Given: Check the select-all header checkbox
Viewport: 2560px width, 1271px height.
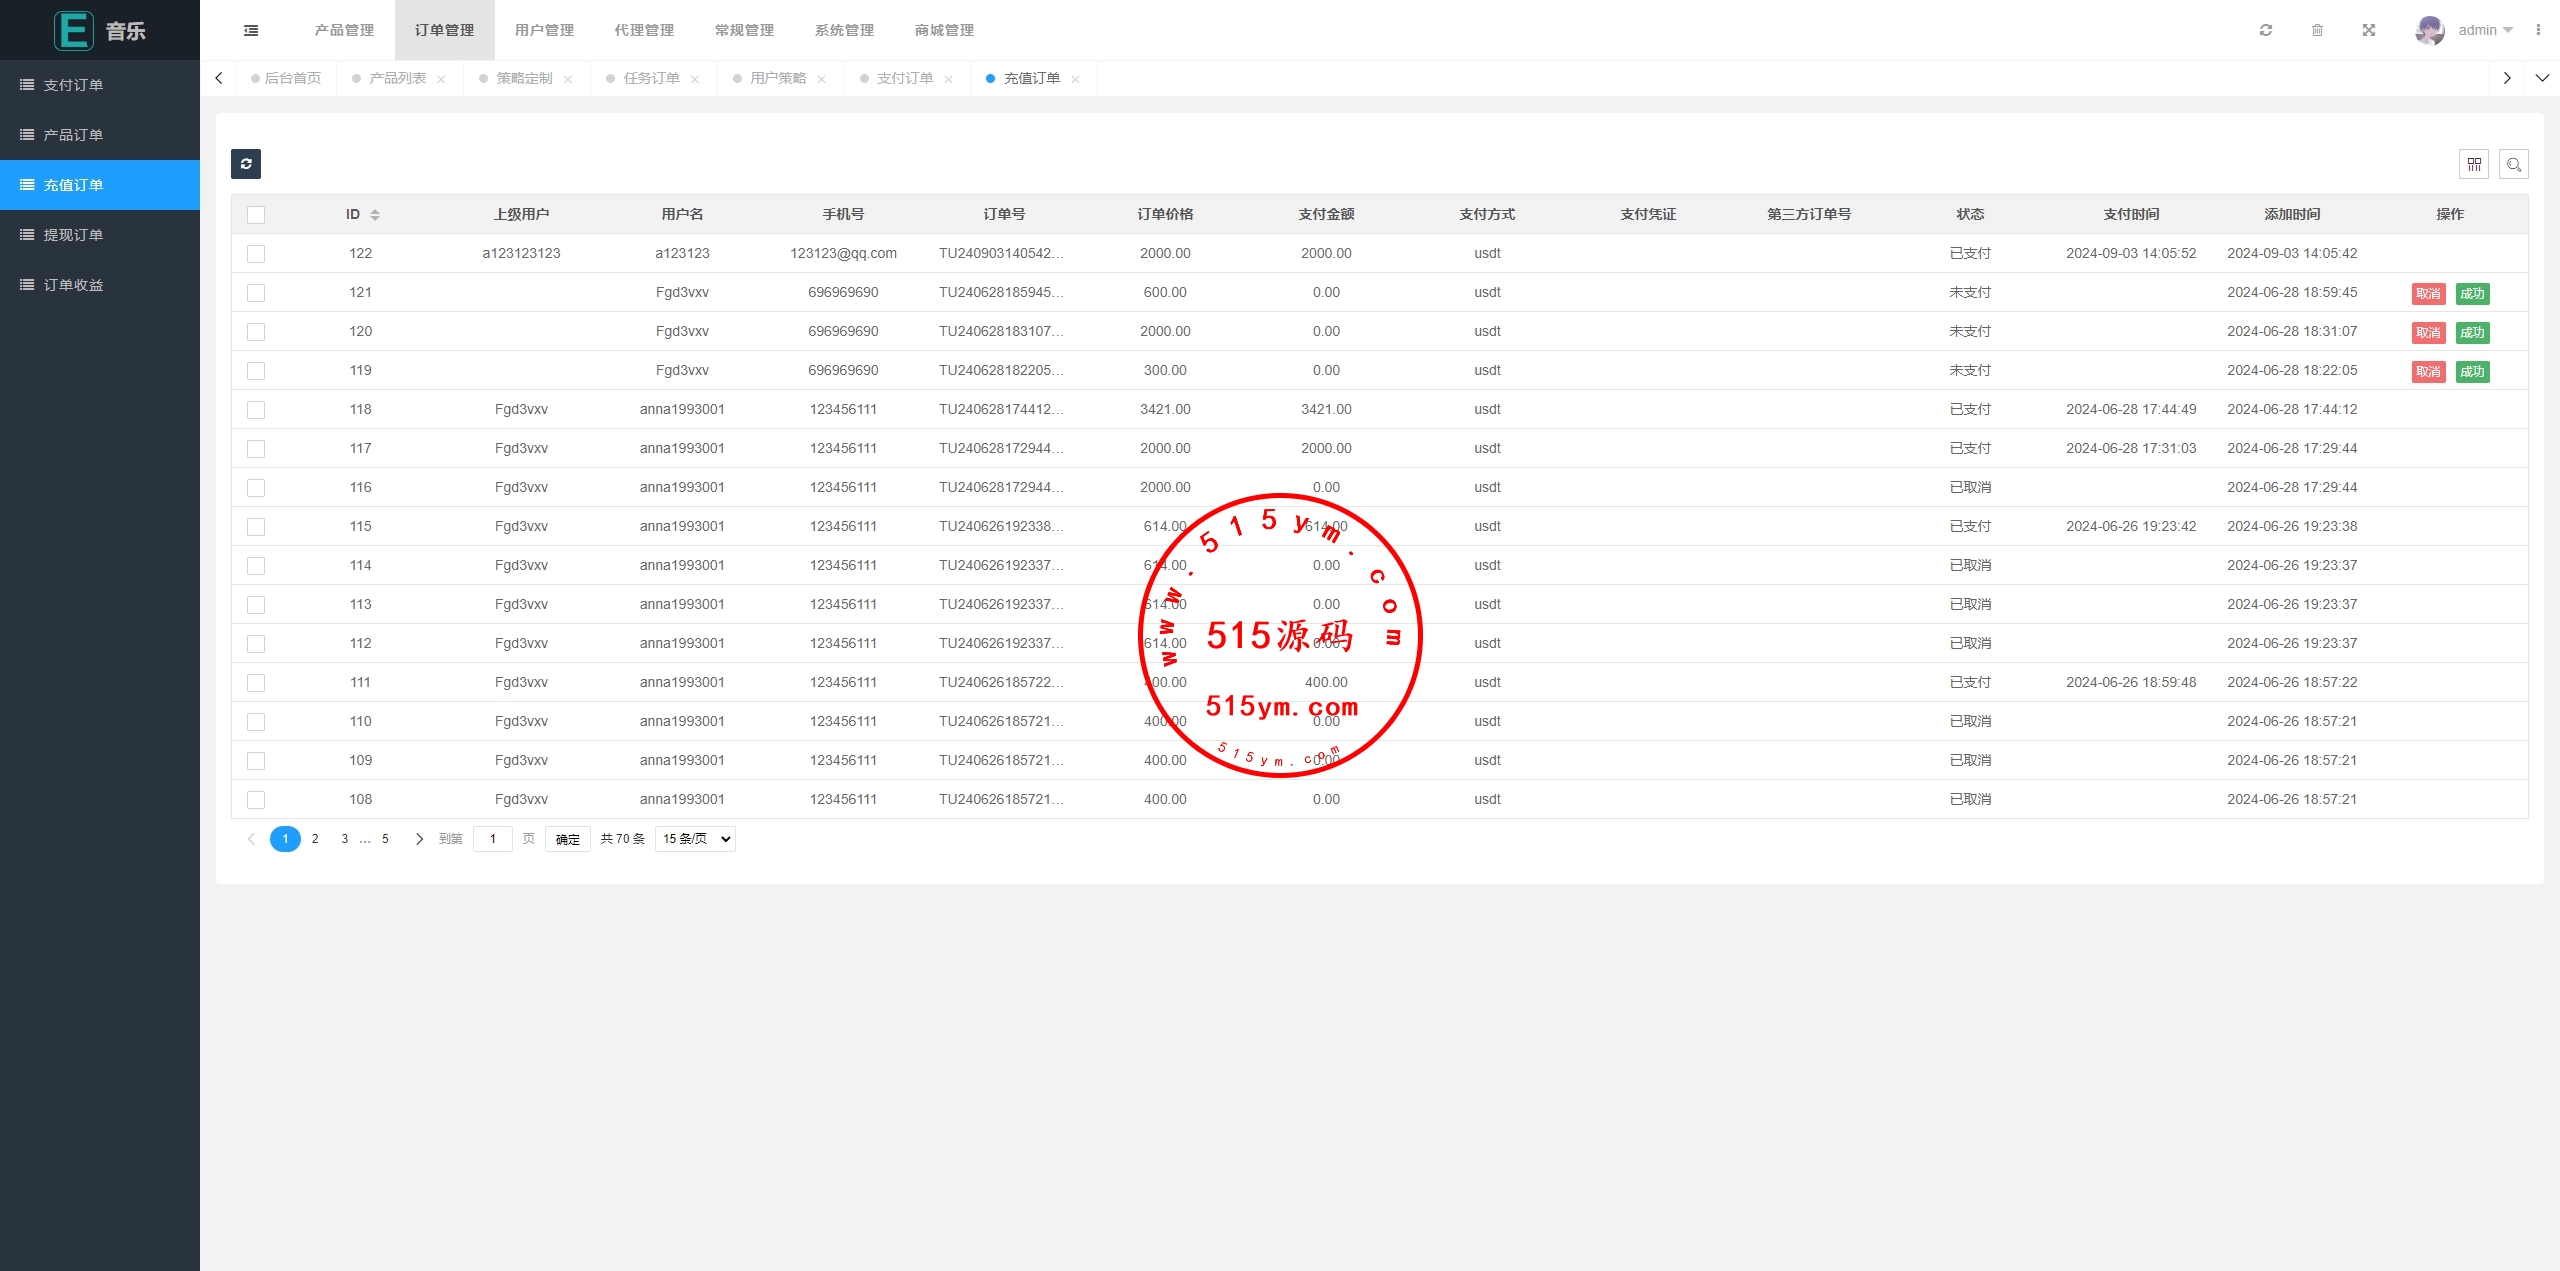Looking at the screenshot, I should [x=256, y=215].
